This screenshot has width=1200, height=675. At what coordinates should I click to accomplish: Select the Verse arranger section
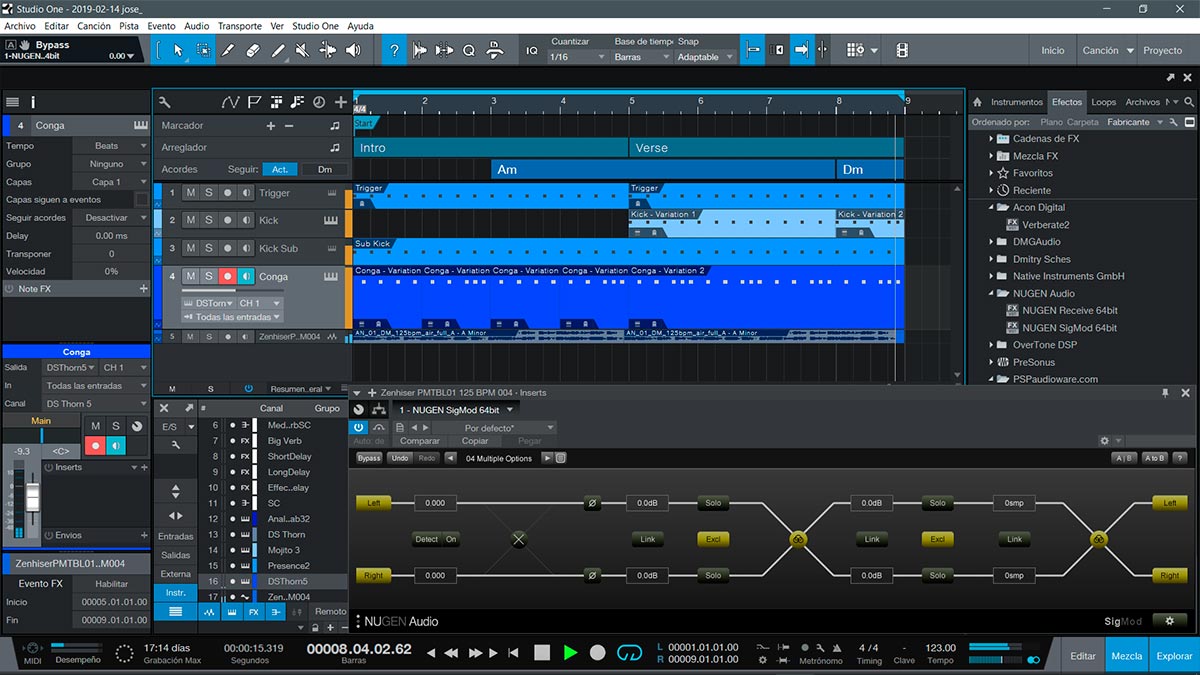(x=766, y=148)
